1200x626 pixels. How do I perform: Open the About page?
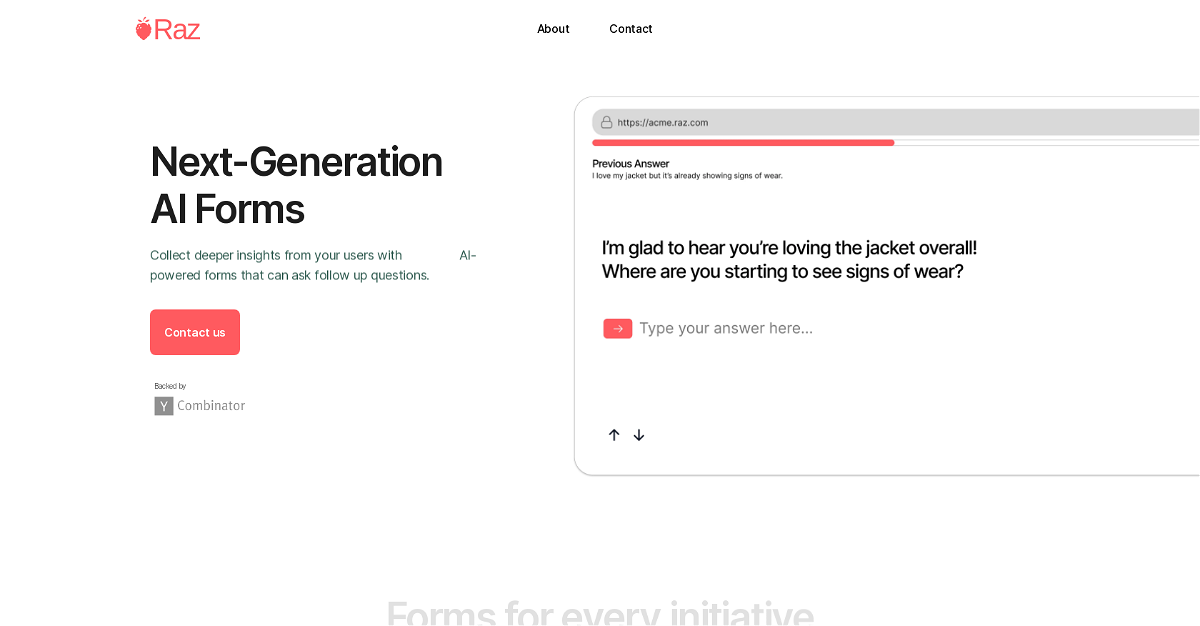tap(553, 29)
